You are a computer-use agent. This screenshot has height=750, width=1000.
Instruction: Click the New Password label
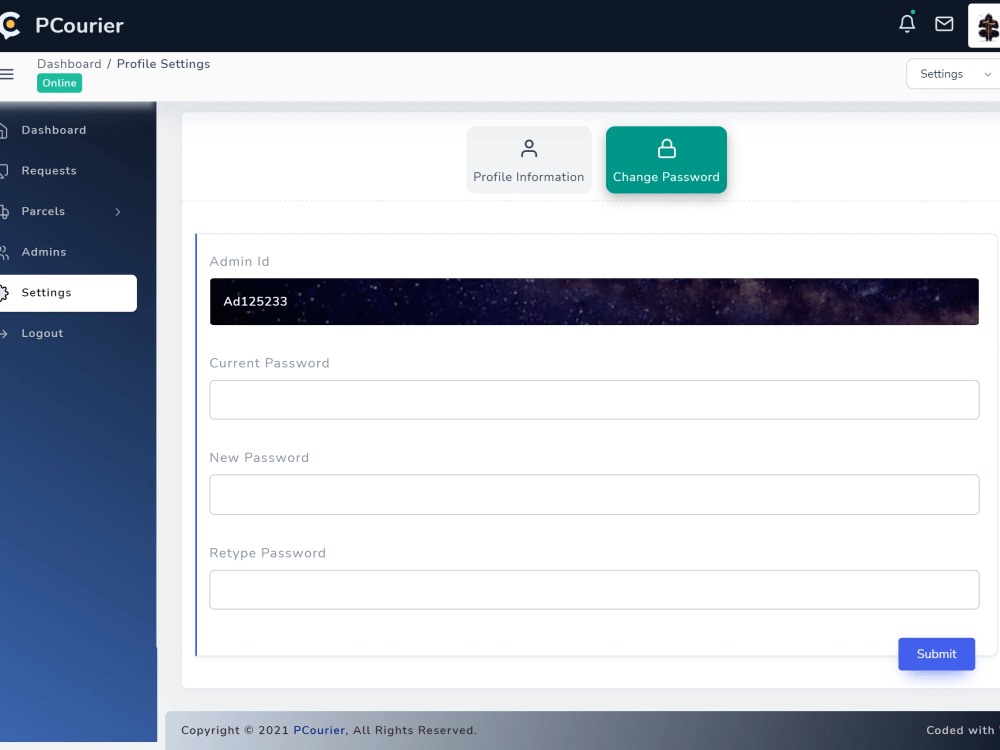point(260,457)
